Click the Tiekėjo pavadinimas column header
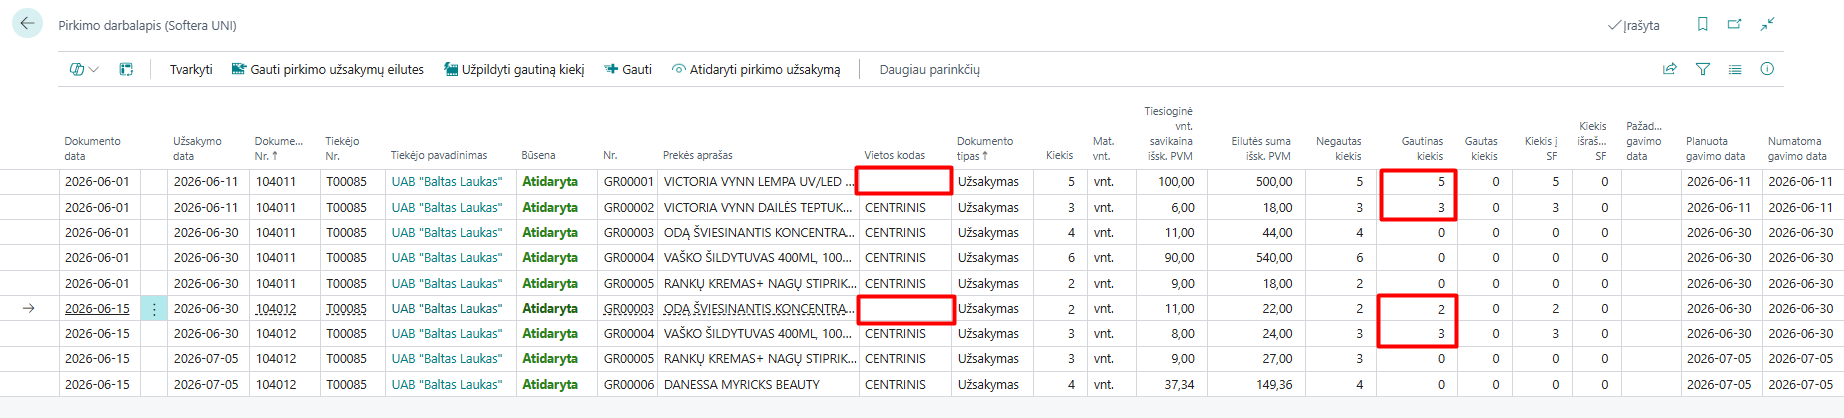The image size is (1844, 418). [x=439, y=155]
